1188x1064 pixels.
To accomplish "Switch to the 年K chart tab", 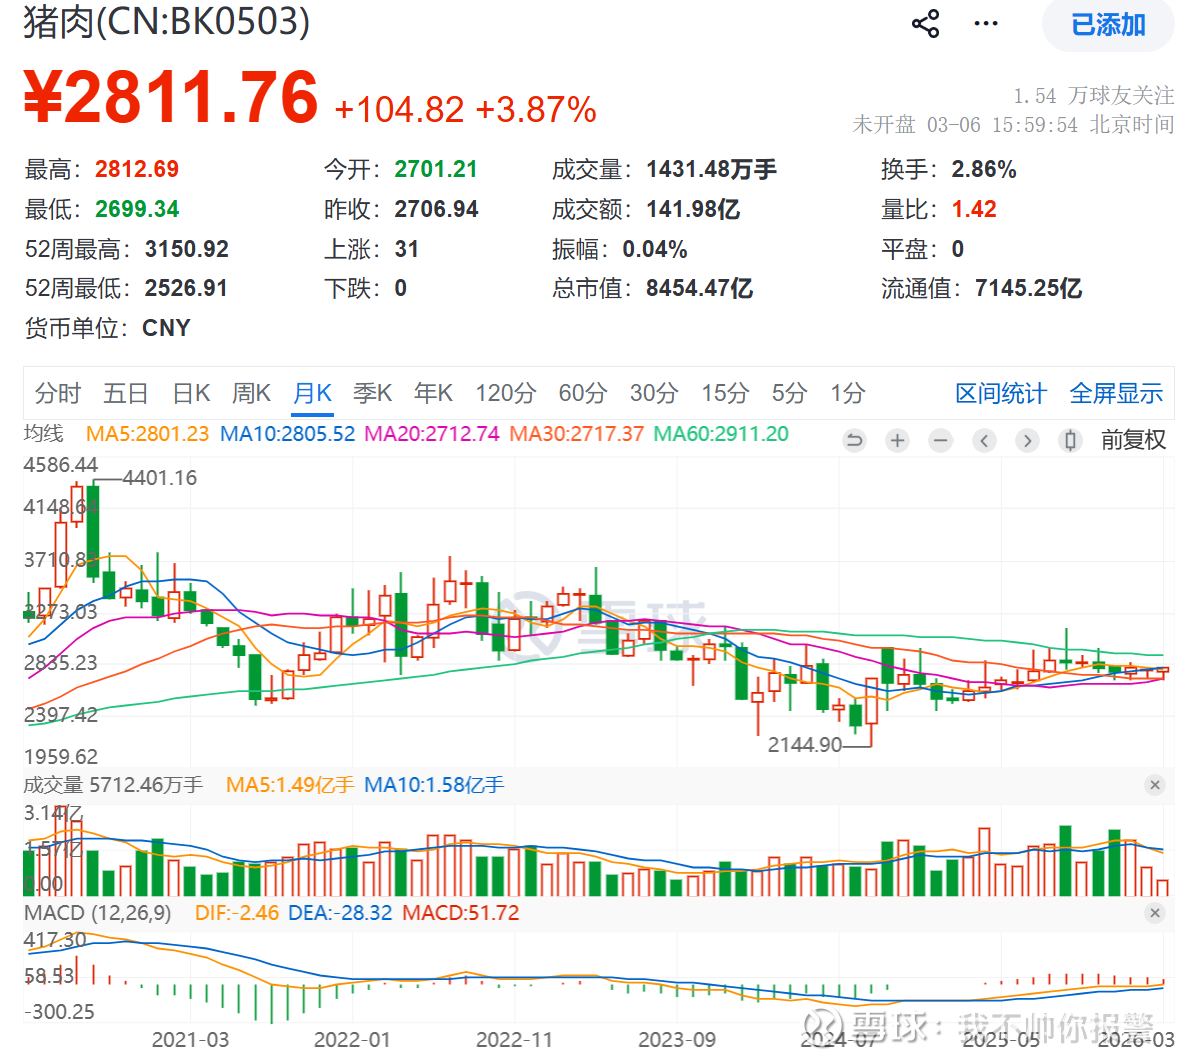I will (x=433, y=393).
